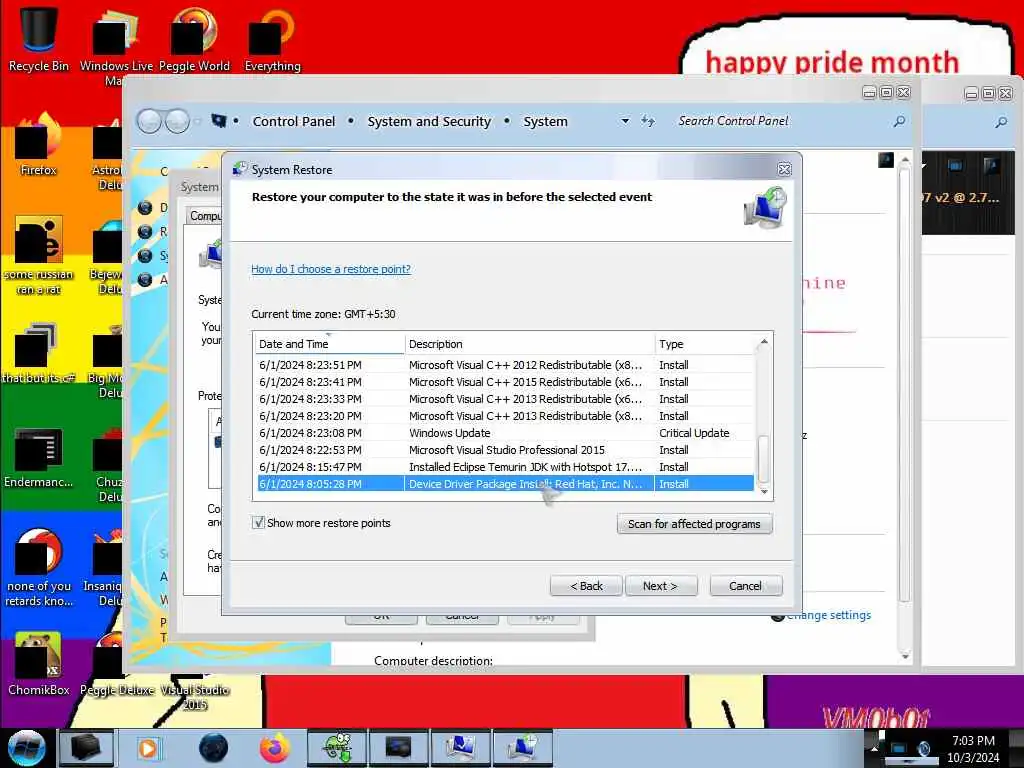Click System and Security breadcrumb
The image size is (1024, 768).
click(429, 121)
